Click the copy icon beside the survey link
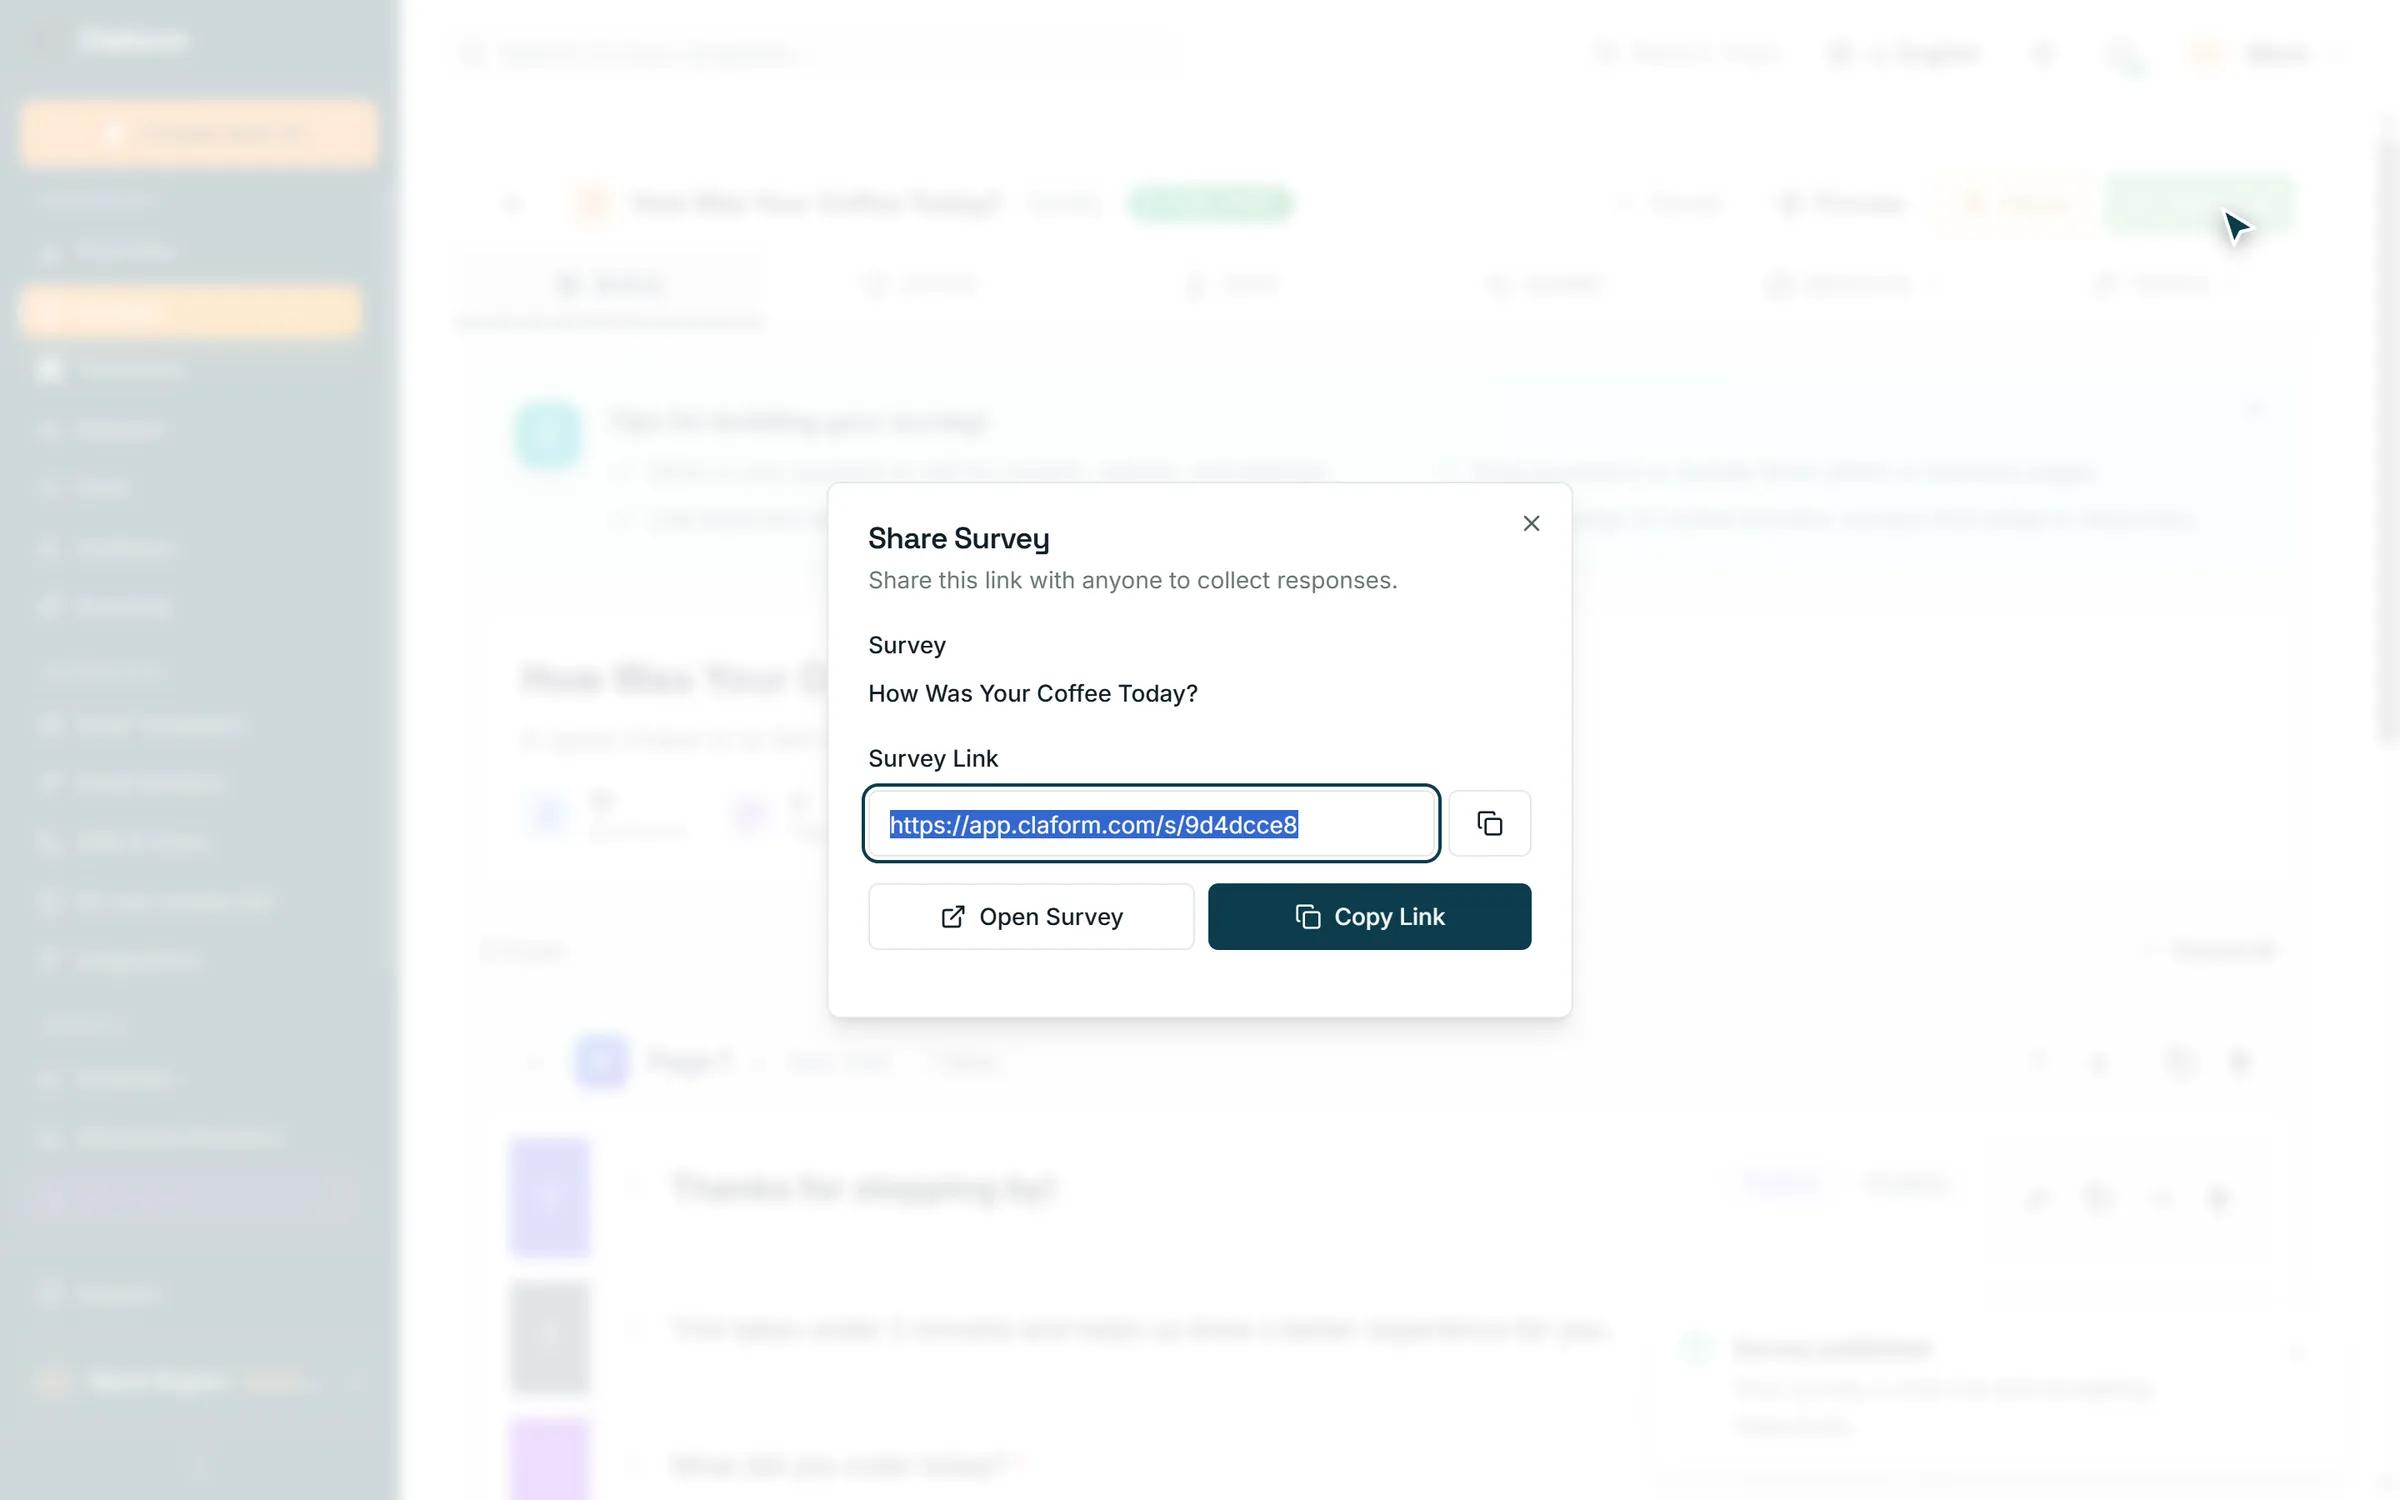Screen dimensions: 2400x1500 point(1489,823)
